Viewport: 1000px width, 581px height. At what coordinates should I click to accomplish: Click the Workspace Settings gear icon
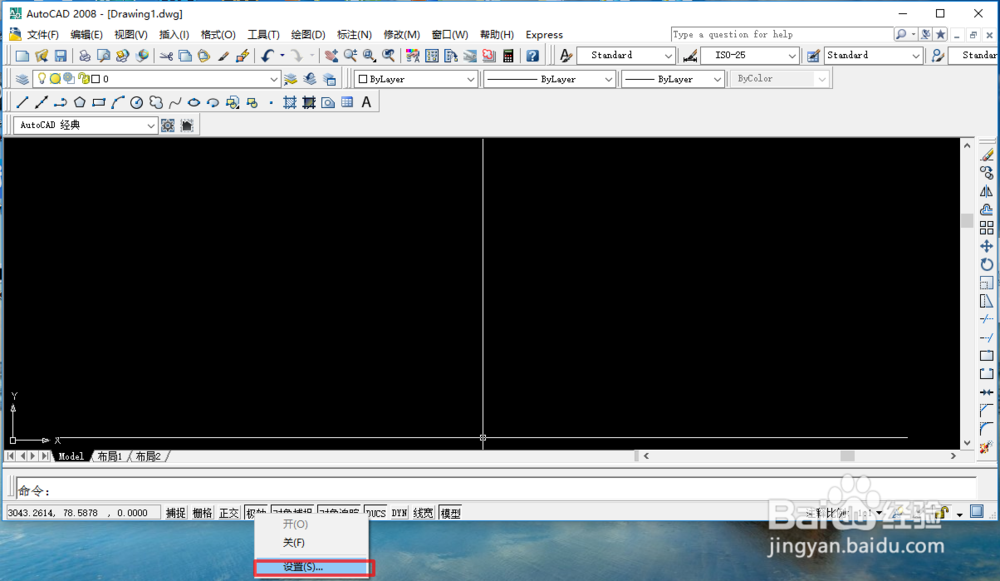tap(168, 126)
